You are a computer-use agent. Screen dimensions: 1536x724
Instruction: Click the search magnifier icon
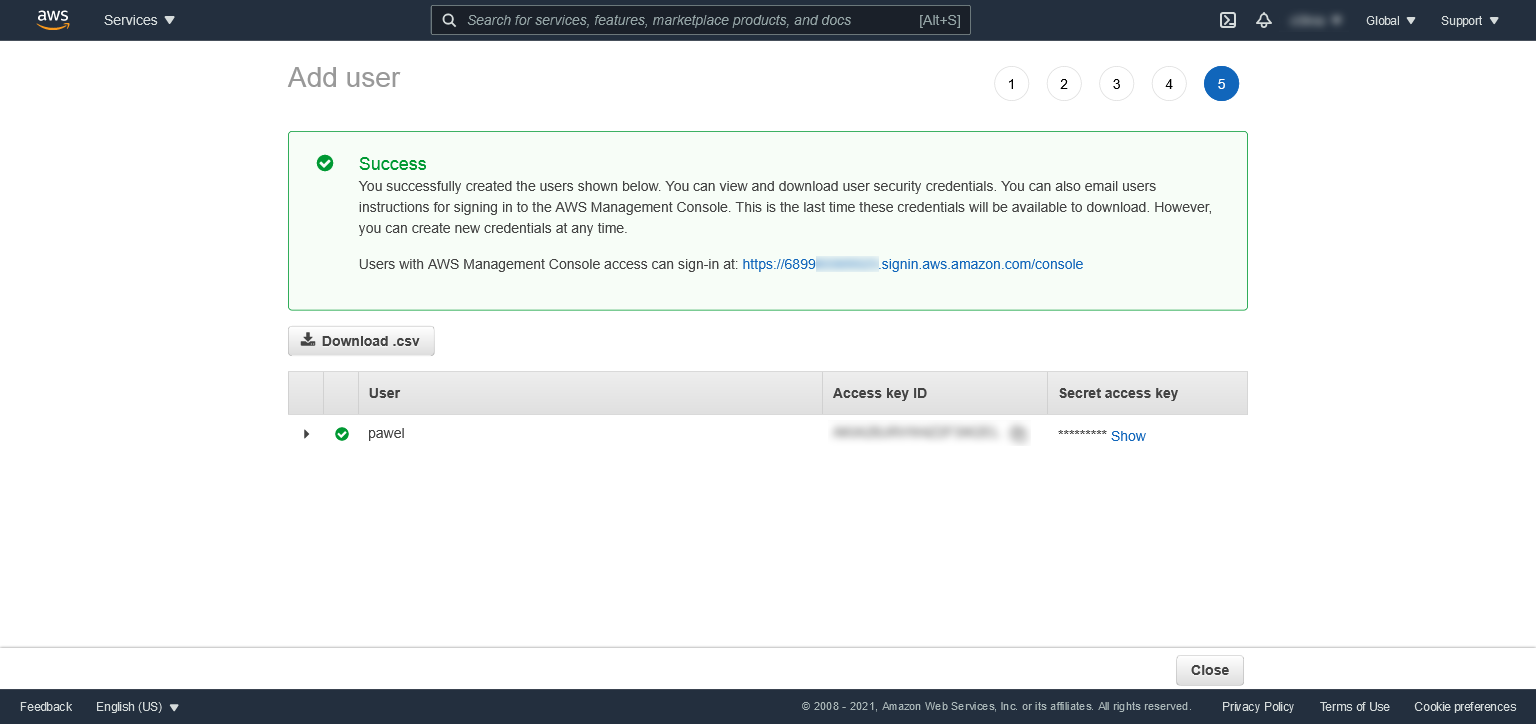[x=450, y=20]
